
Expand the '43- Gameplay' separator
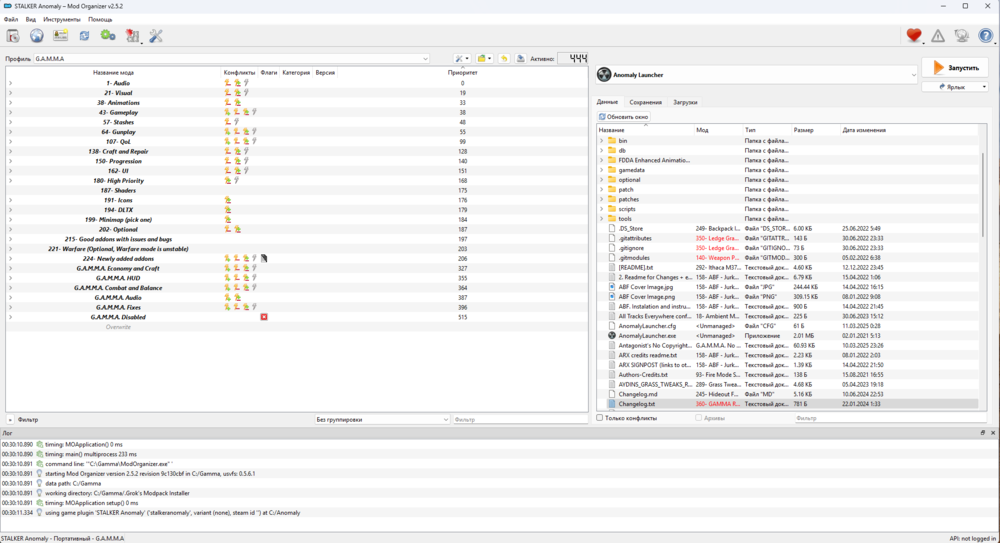tap(10, 112)
